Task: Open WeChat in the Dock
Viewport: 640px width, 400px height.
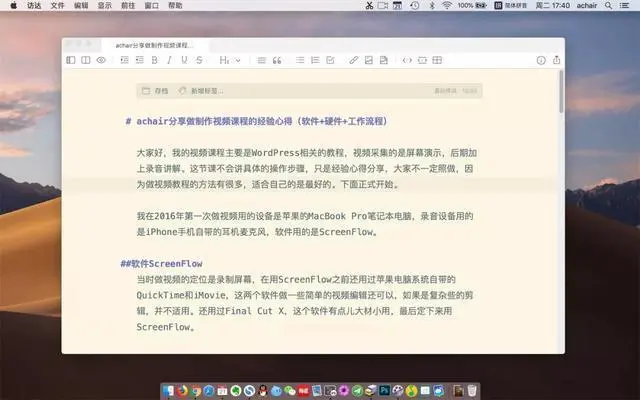Action: 290,391
